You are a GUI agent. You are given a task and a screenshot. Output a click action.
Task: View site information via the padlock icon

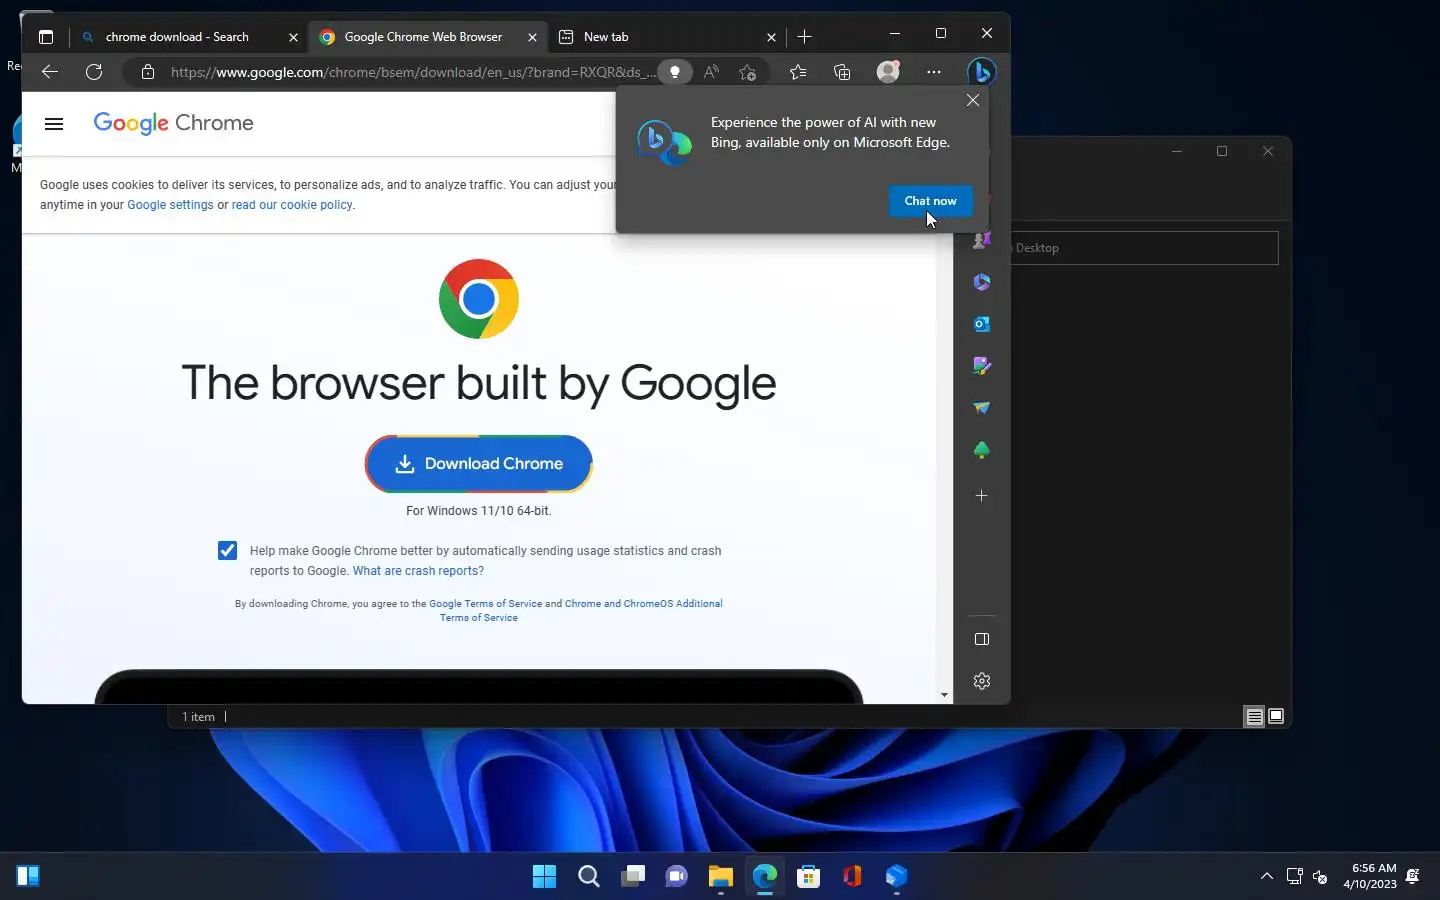[x=148, y=72]
